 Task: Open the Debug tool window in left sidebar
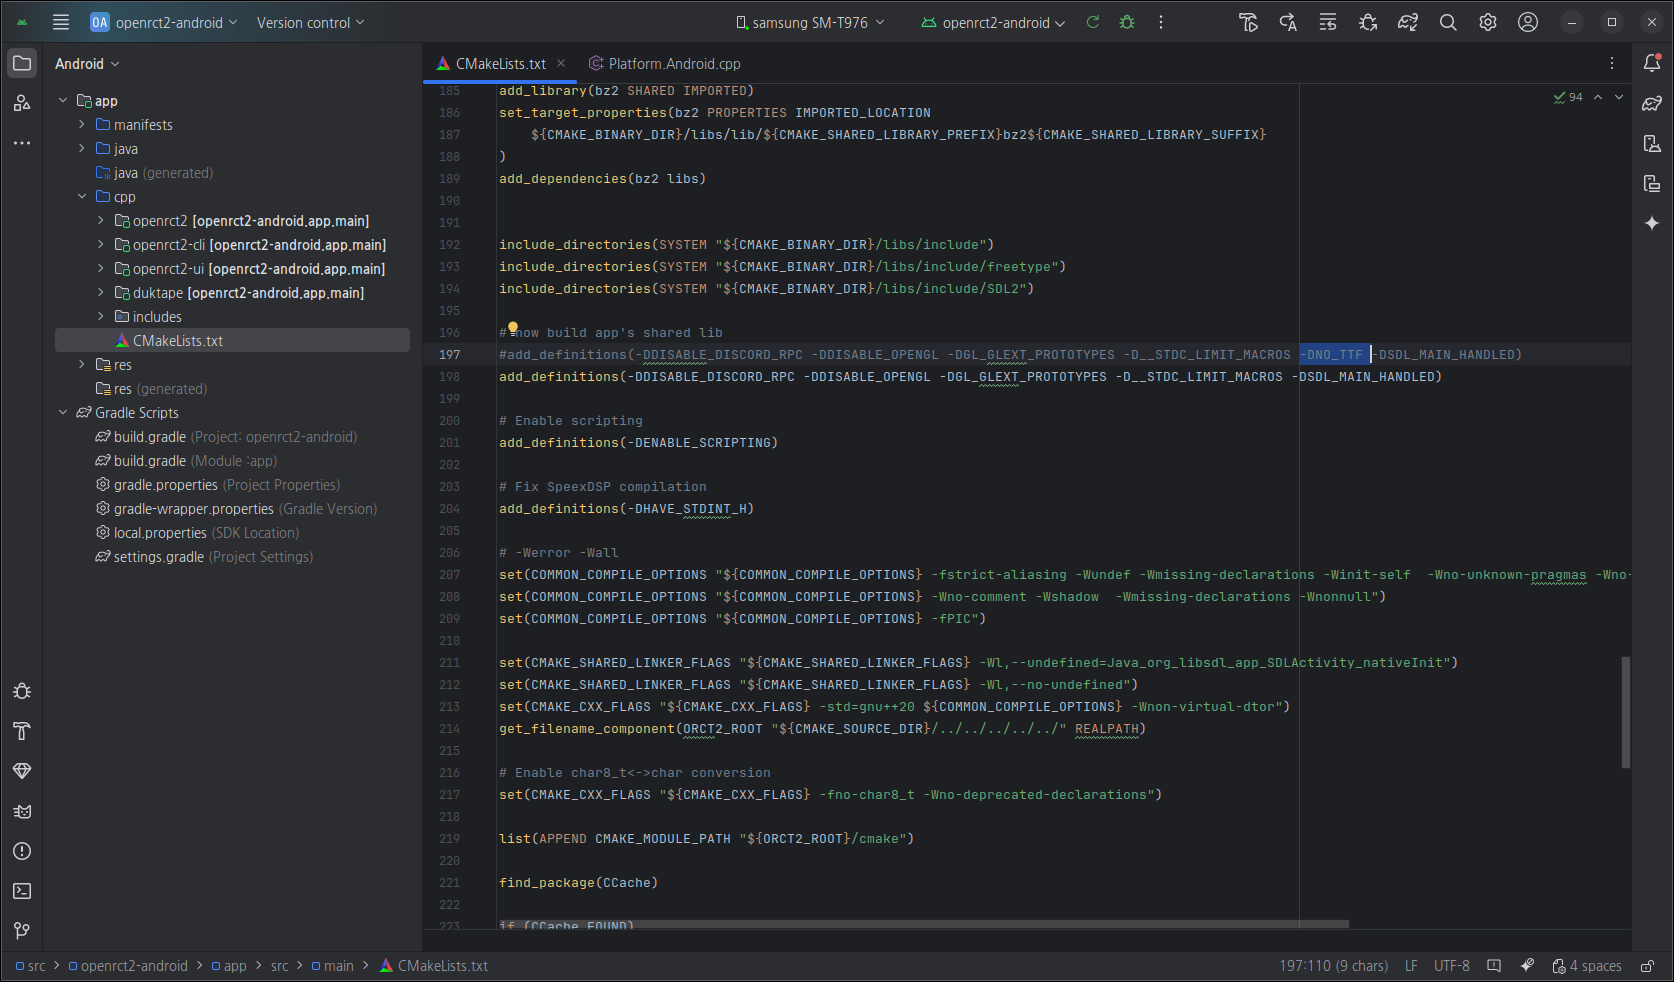(22, 691)
